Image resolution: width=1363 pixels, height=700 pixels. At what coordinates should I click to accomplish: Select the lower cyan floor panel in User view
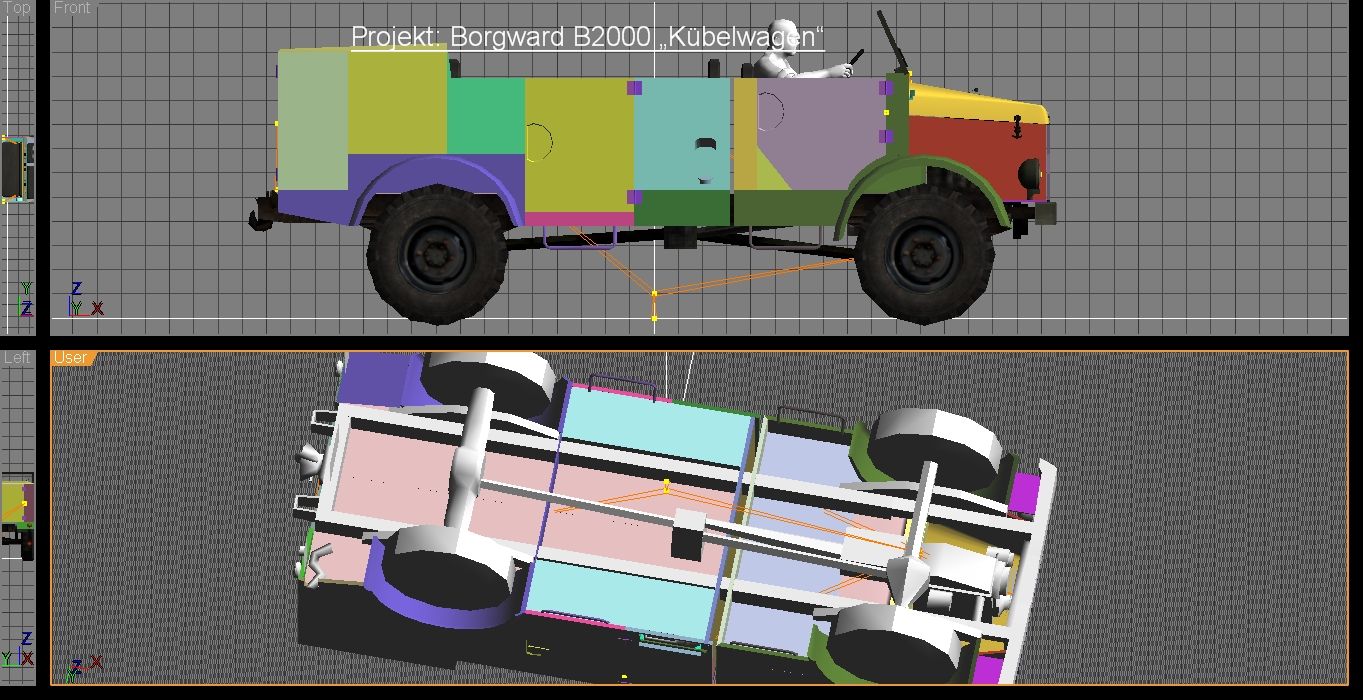[x=620, y=600]
